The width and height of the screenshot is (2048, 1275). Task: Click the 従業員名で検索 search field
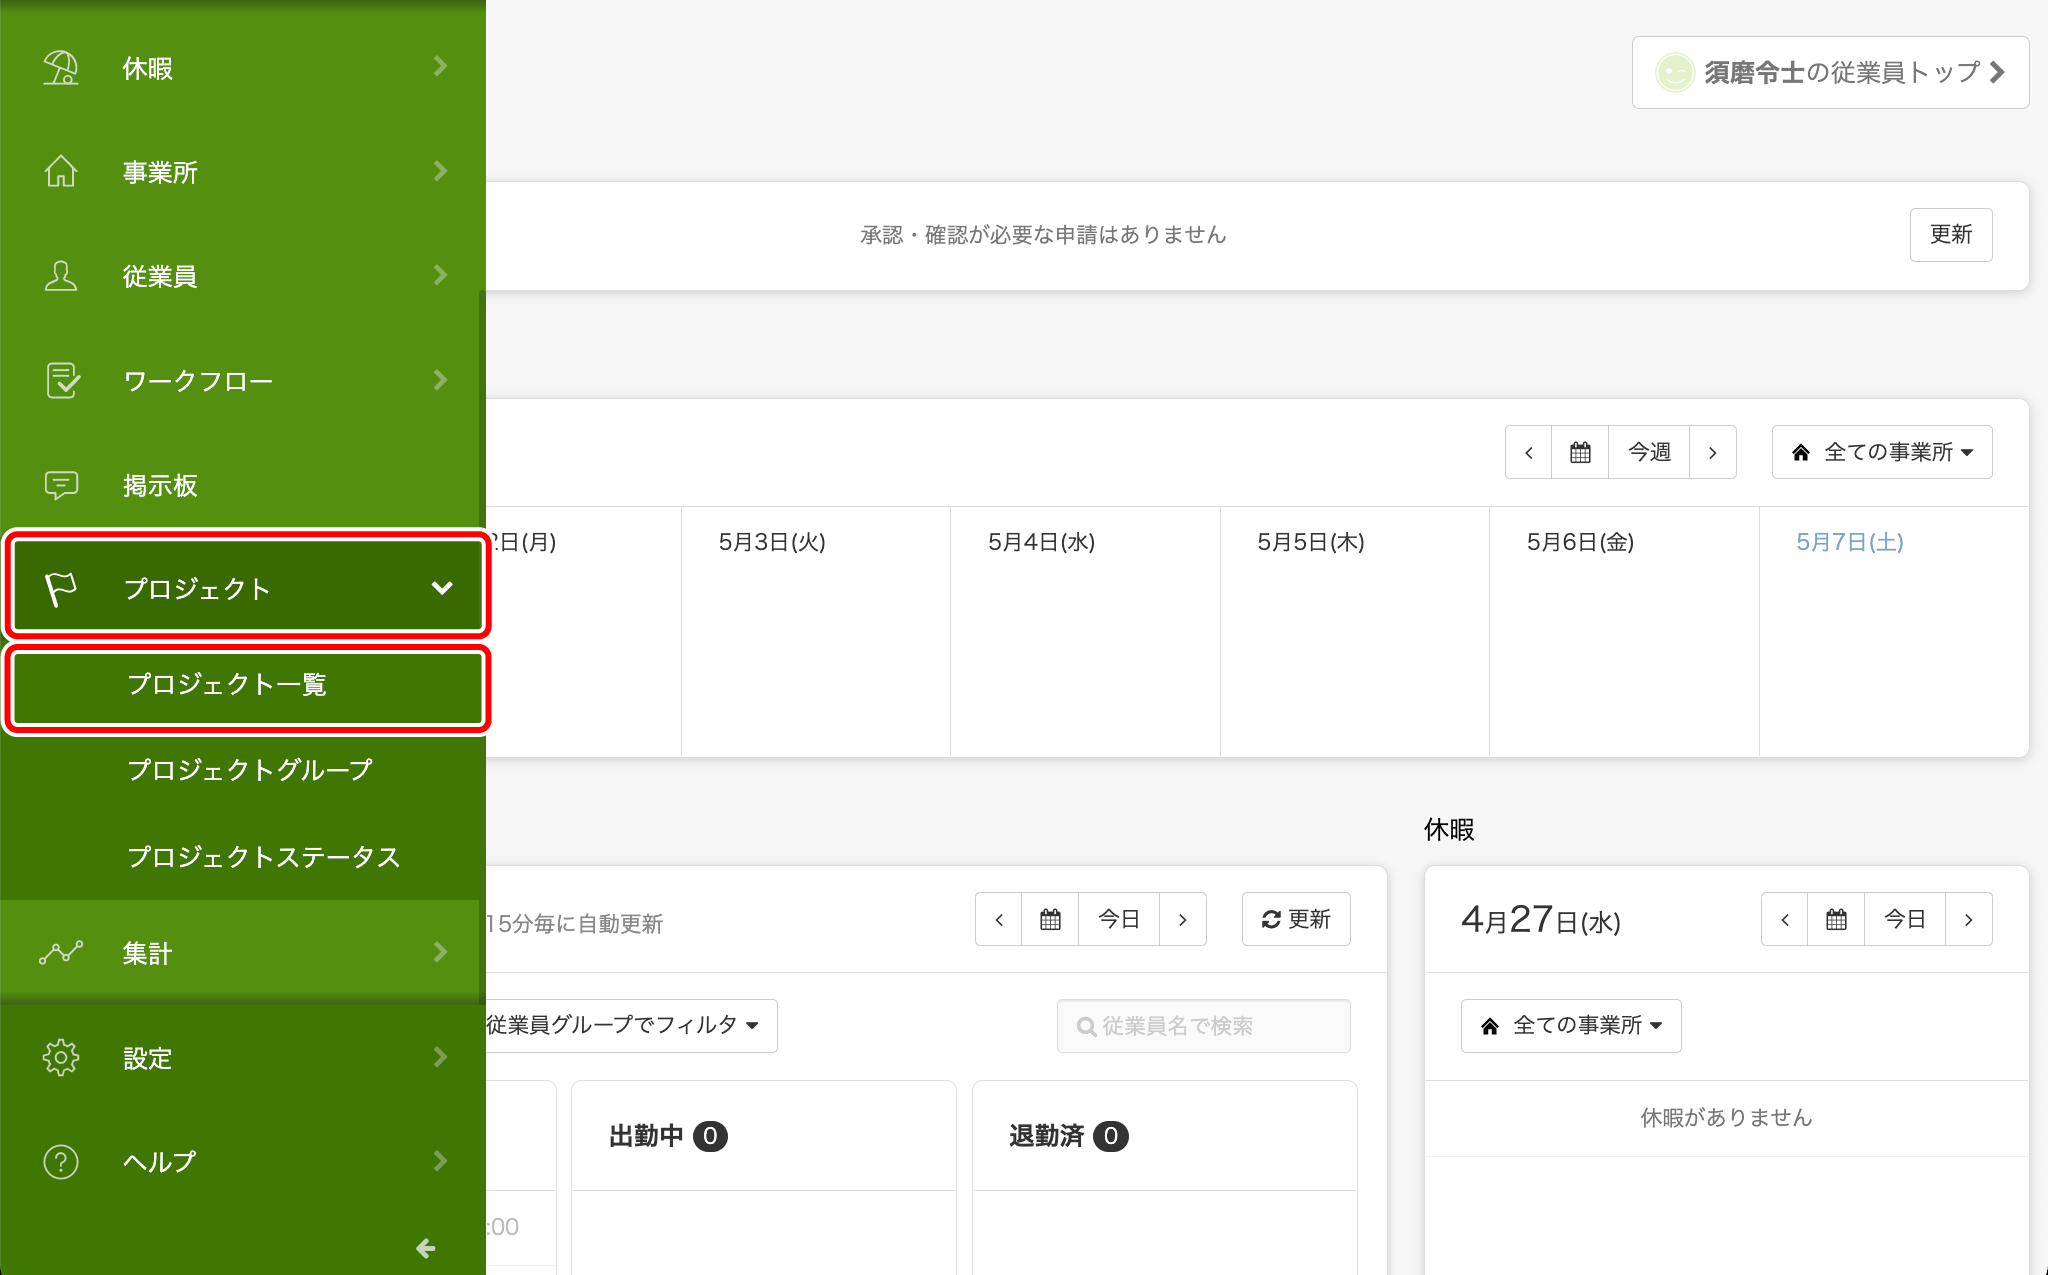[1203, 1026]
